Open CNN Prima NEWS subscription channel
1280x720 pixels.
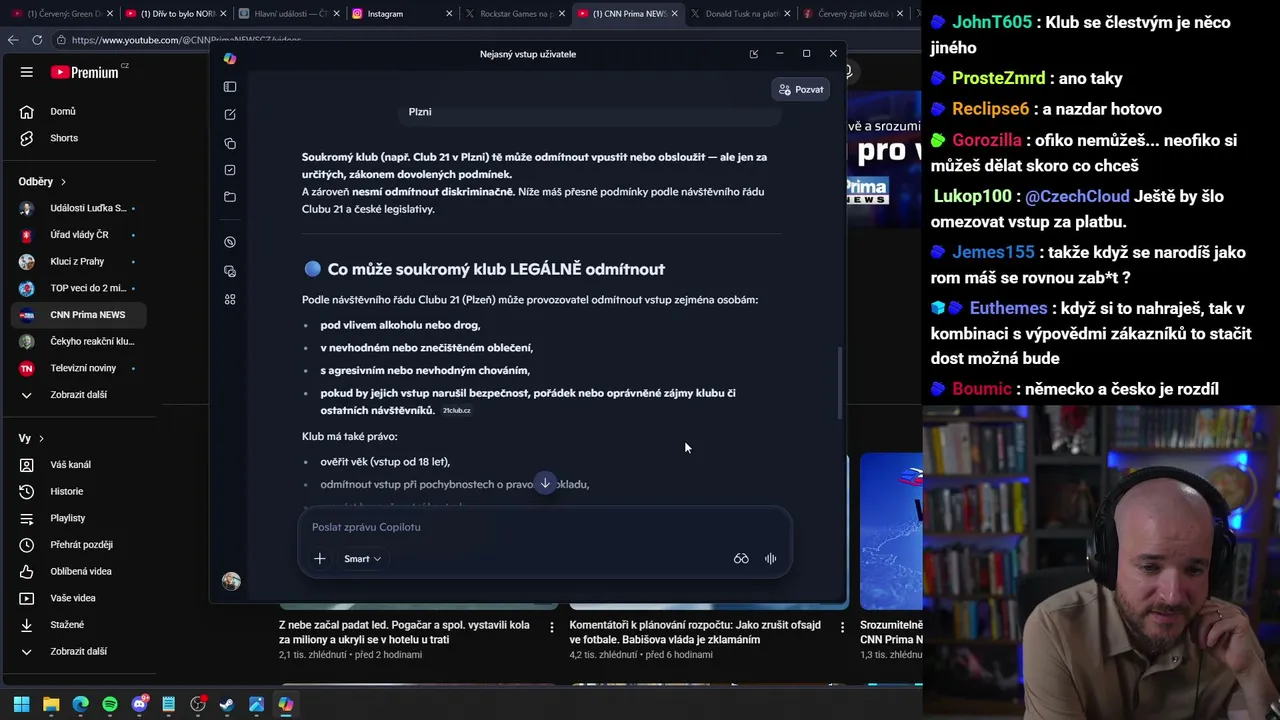tap(78, 315)
